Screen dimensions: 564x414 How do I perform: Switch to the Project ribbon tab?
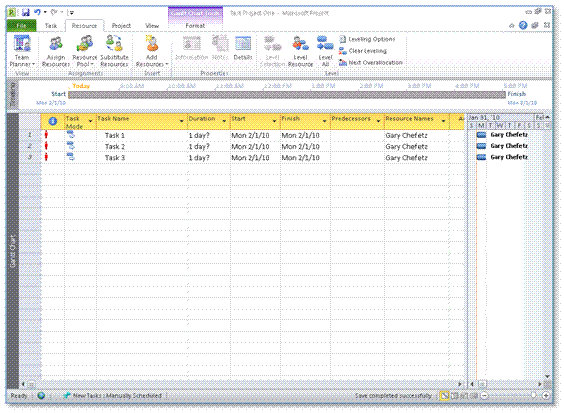coord(121,26)
